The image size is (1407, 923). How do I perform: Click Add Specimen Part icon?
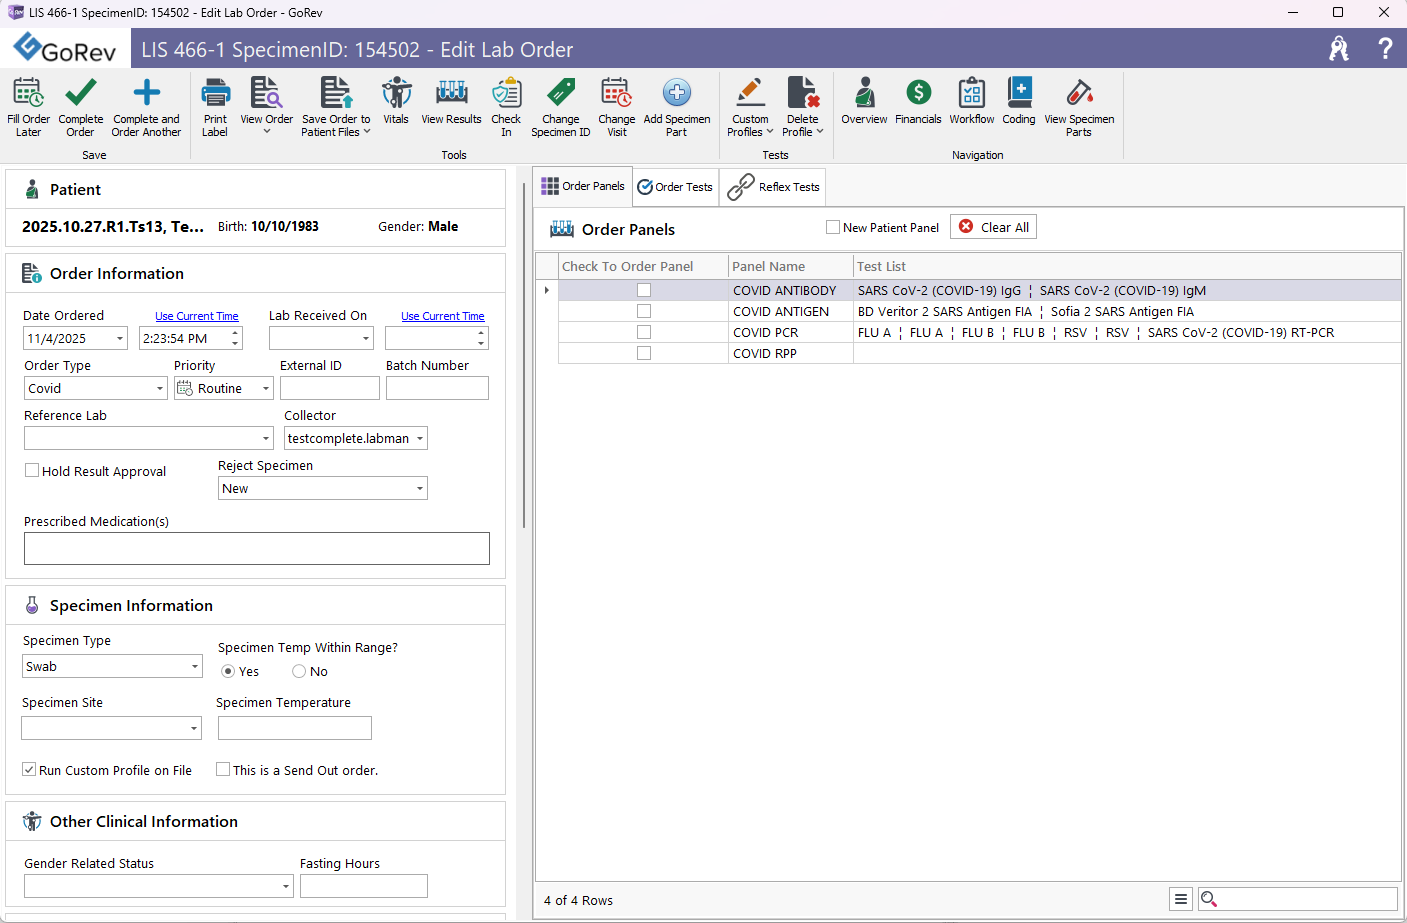[677, 95]
